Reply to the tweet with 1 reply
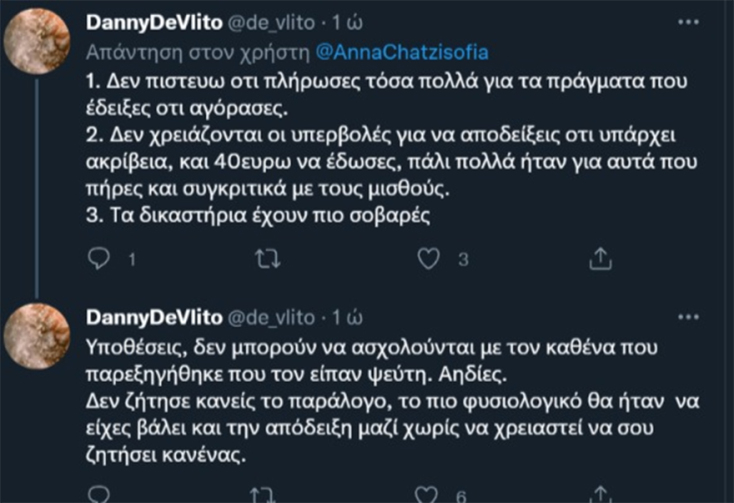The width and height of the screenshot is (734, 503). tap(99, 259)
